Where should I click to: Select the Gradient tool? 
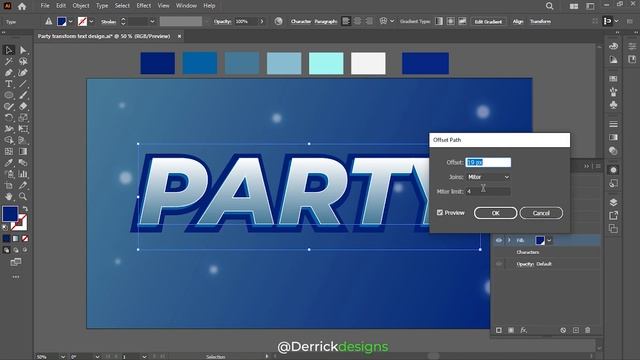pyautogui.click(x=23, y=151)
